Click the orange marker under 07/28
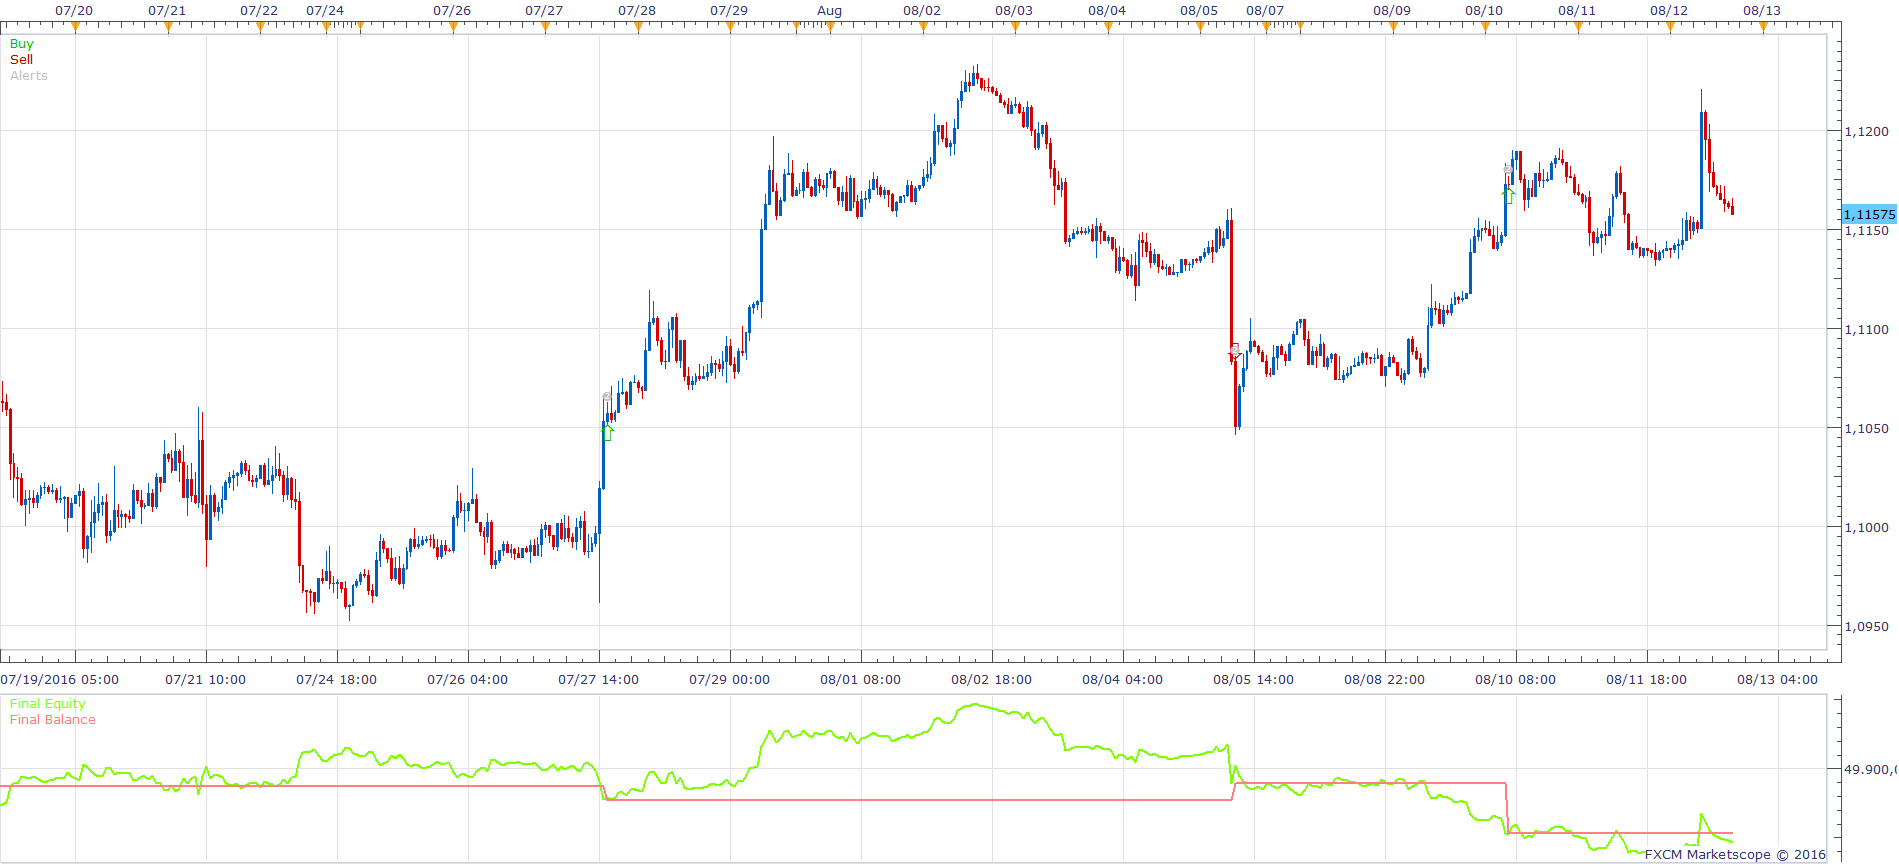The height and width of the screenshot is (864, 1899). [x=638, y=27]
